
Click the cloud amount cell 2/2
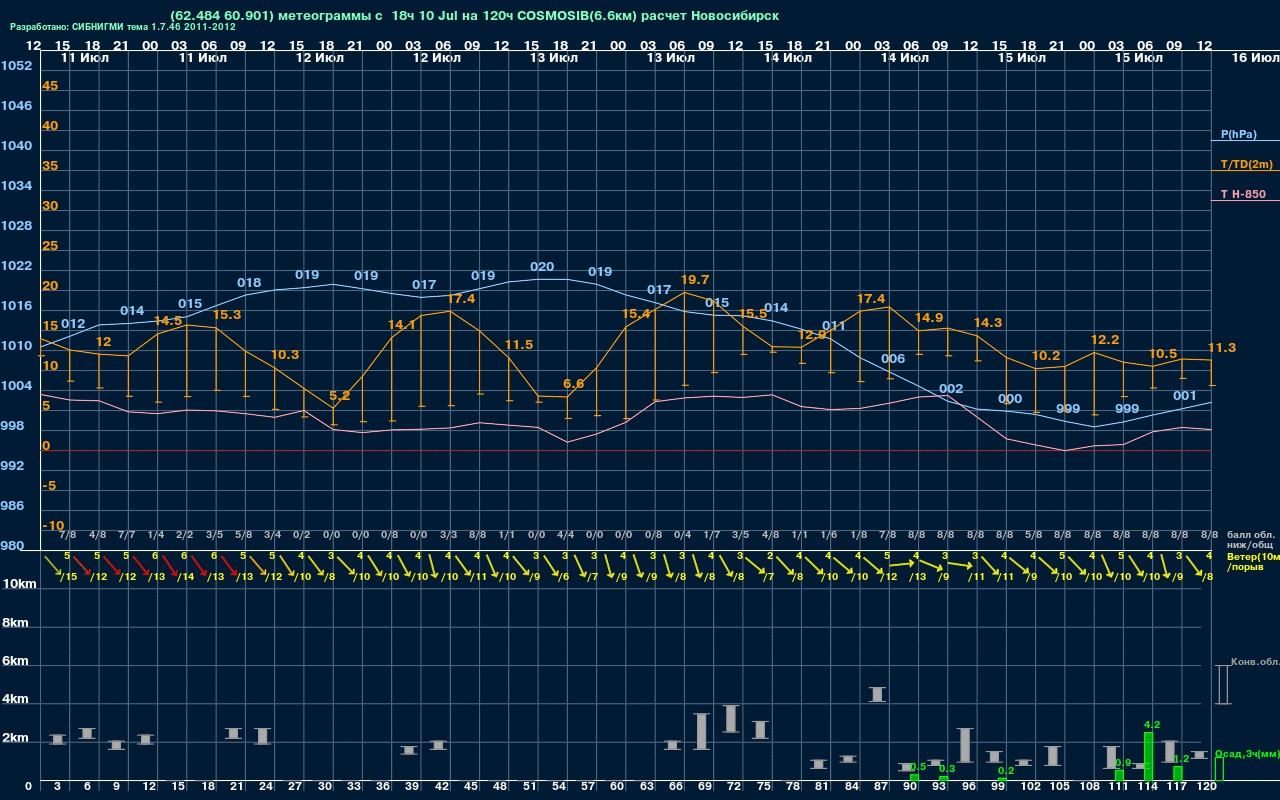coord(185,536)
